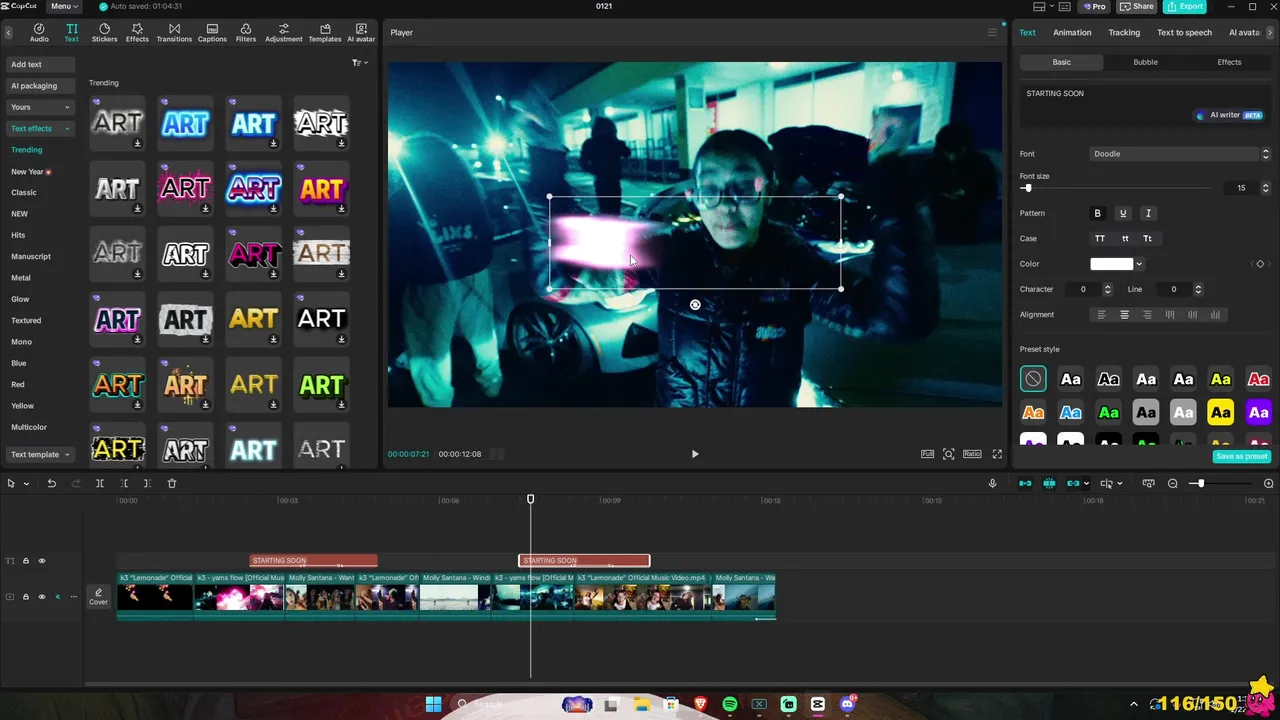Click Add text in sidebar
Screen dimensions: 1280x720
(41, 64)
